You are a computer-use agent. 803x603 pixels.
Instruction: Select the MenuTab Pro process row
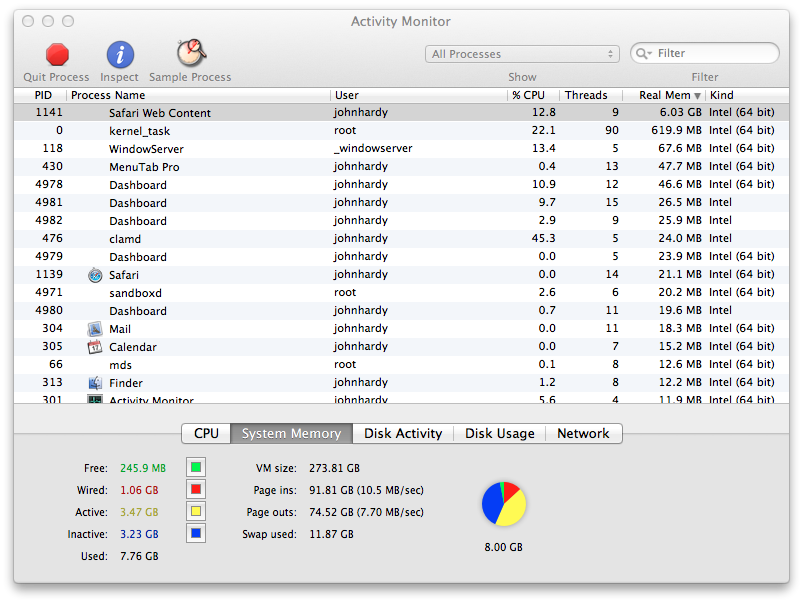402,167
